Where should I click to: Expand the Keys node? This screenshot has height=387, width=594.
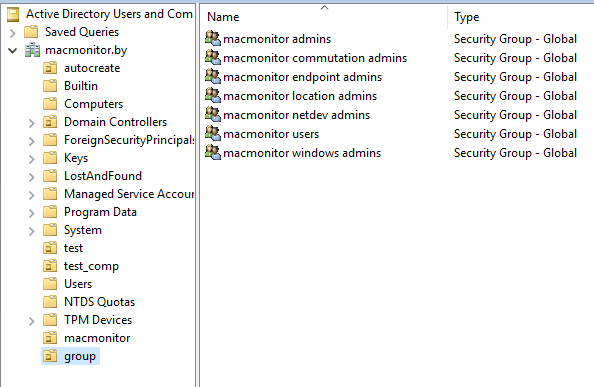[32, 159]
